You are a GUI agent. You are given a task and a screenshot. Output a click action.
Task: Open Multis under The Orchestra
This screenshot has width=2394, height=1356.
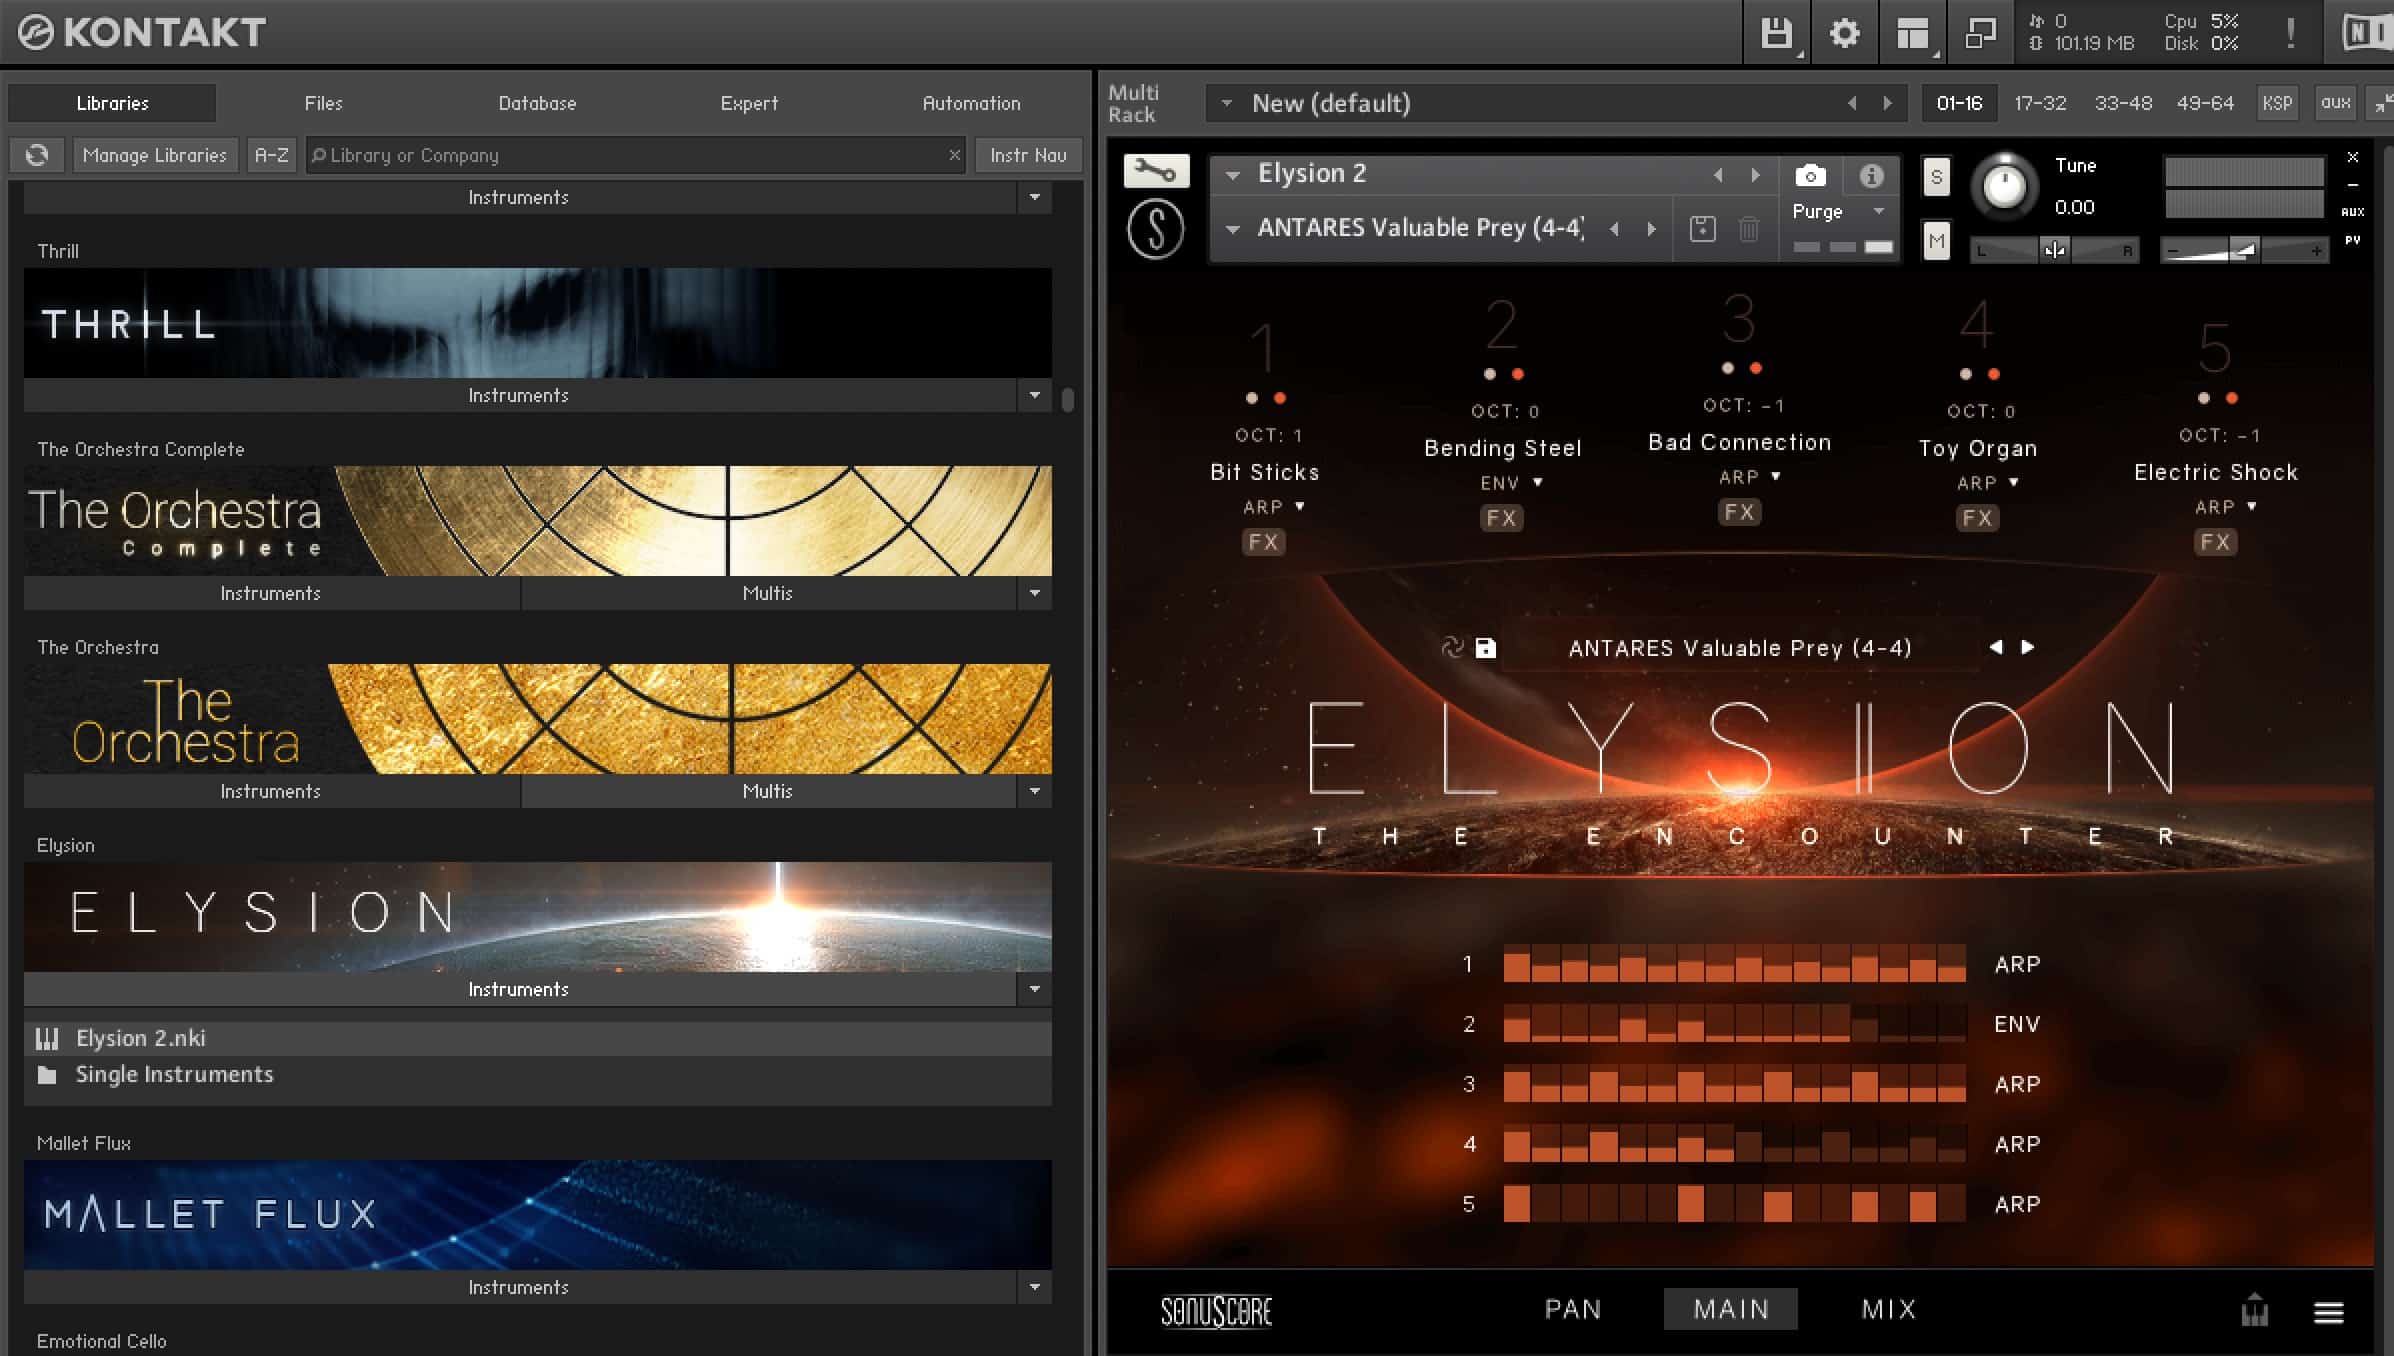coord(767,791)
